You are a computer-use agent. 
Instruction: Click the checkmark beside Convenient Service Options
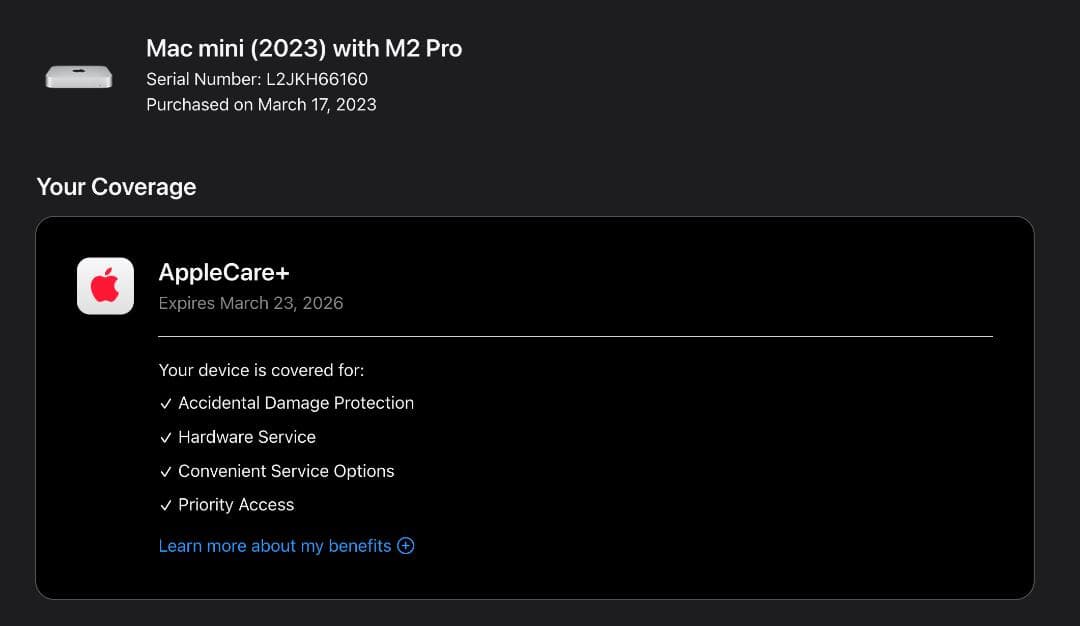tap(166, 471)
